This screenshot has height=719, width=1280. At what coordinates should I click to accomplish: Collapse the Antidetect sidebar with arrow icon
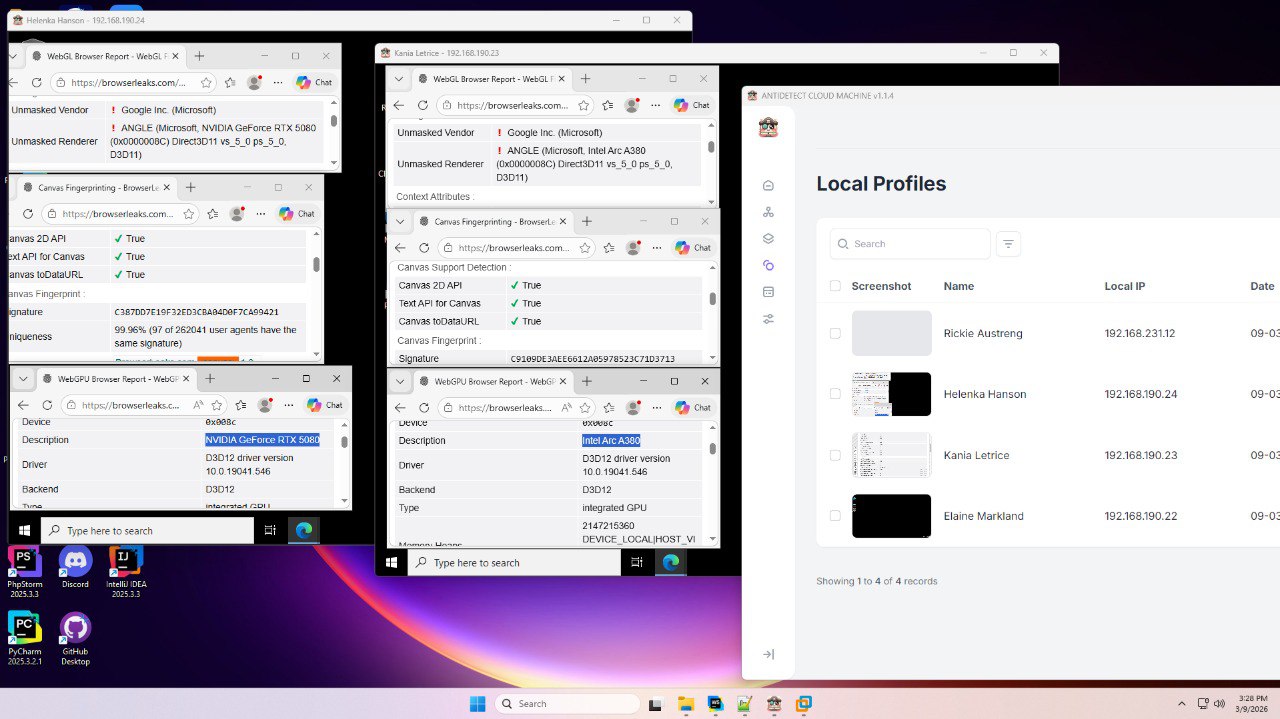click(x=768, y=654)
